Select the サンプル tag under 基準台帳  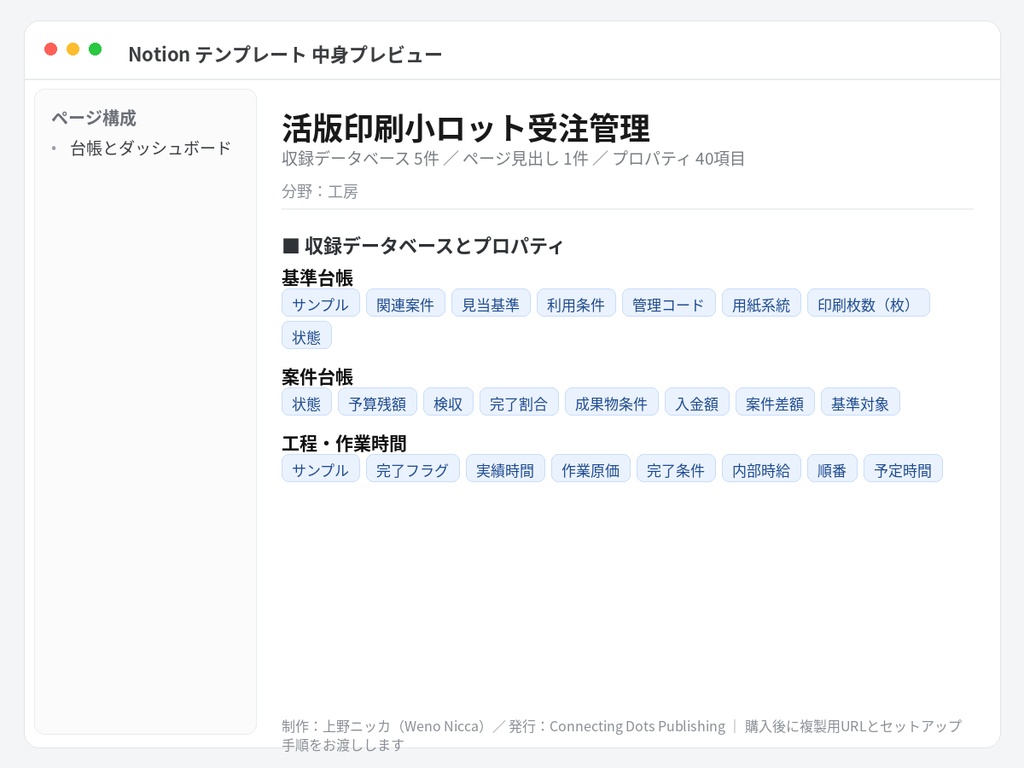(321, 303)
